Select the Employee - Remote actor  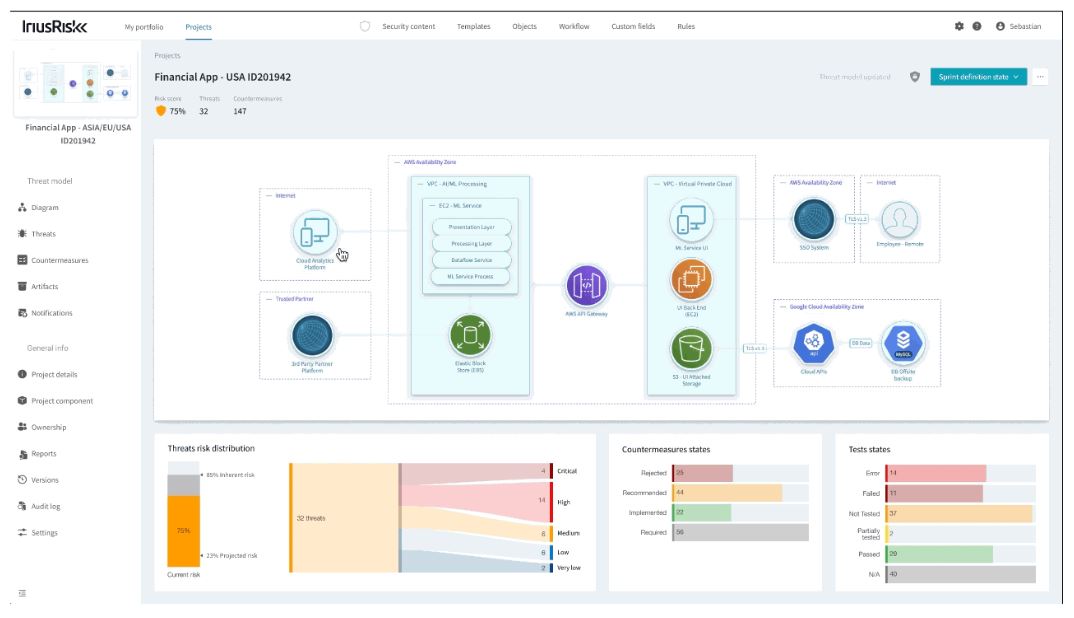[x=899, y=220]
